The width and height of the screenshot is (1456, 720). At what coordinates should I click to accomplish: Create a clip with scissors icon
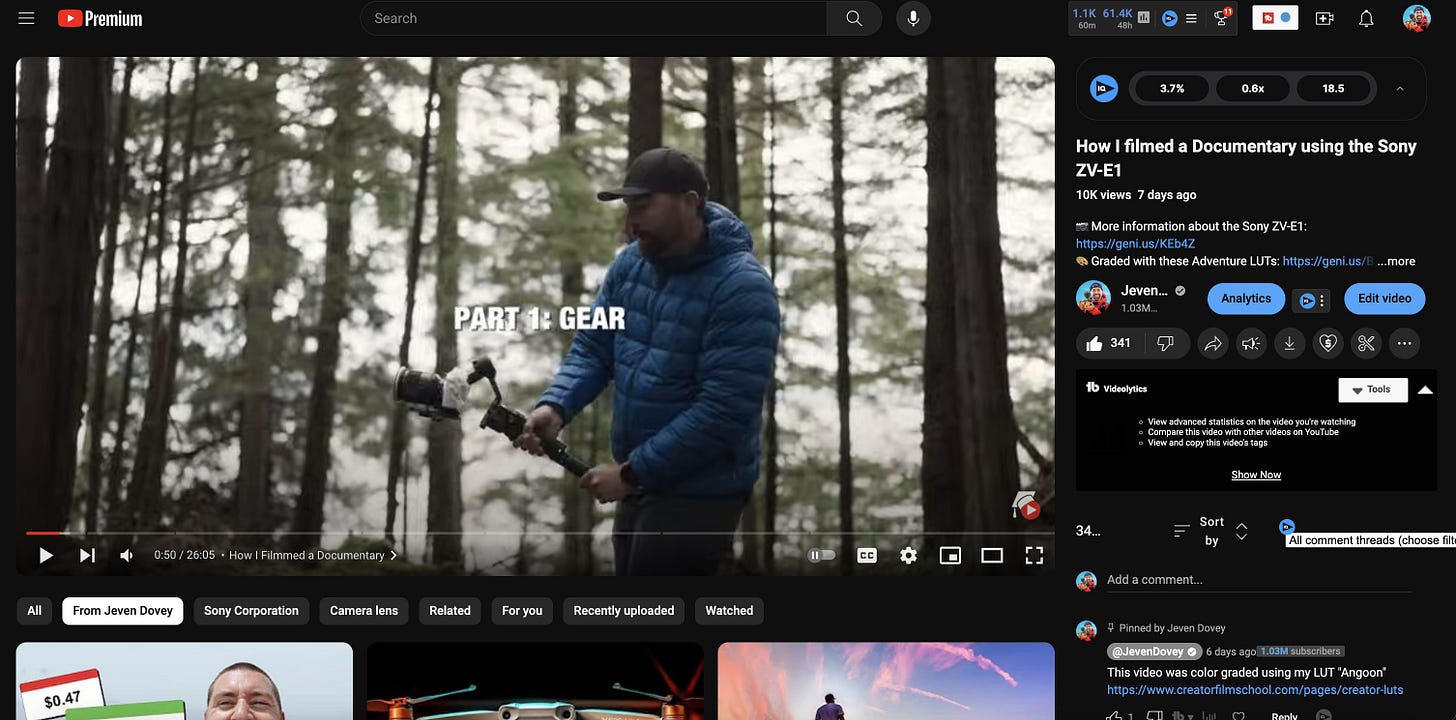point(1366,343)
